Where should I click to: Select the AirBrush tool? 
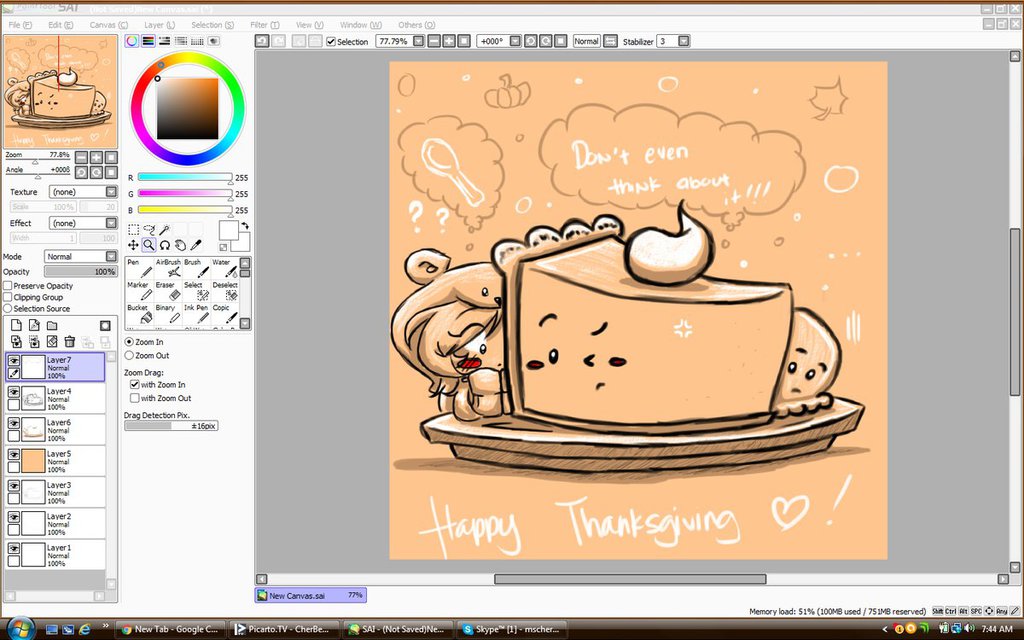(x=167, y=268)
